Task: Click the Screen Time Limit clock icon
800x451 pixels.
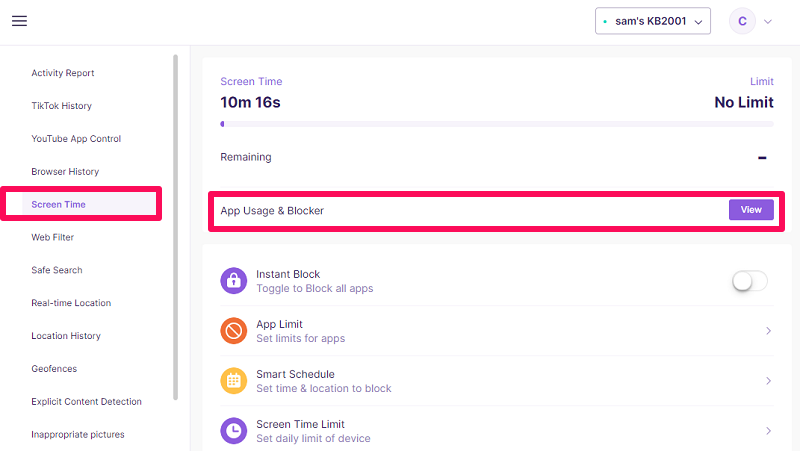Action: pyautogui.click(x=233, y=431)
